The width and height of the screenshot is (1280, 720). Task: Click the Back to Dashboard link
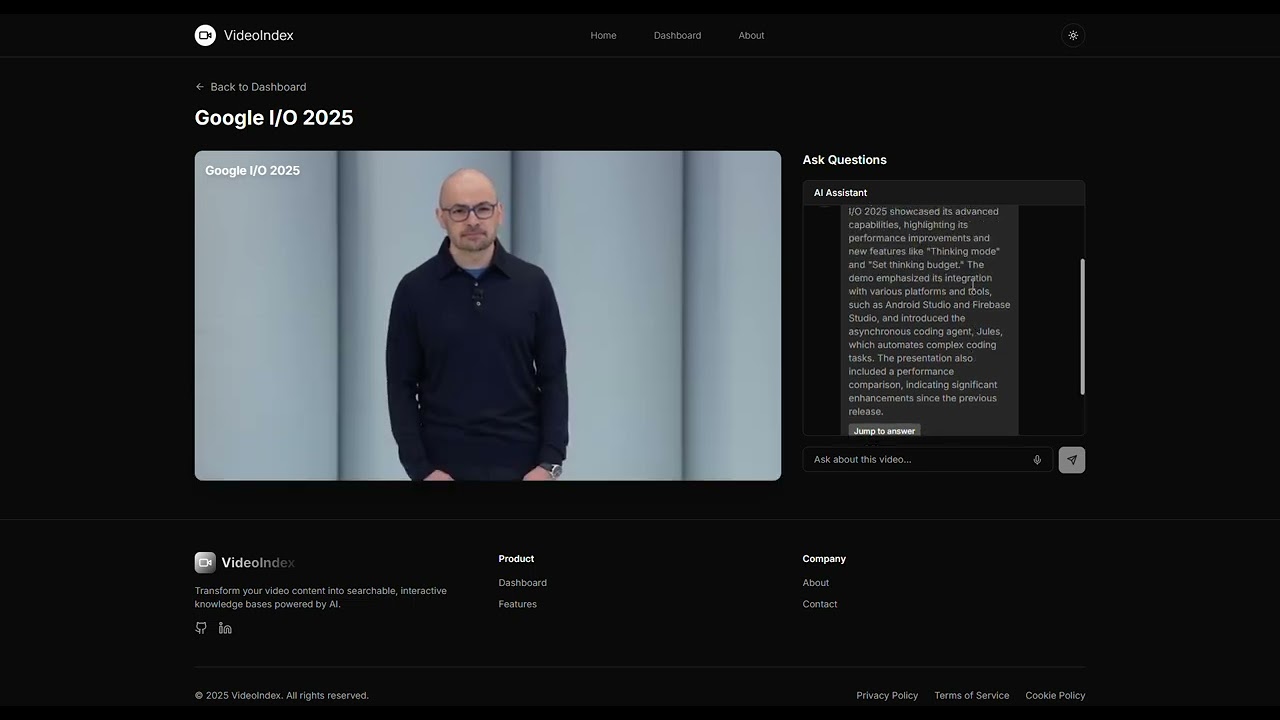251,87
